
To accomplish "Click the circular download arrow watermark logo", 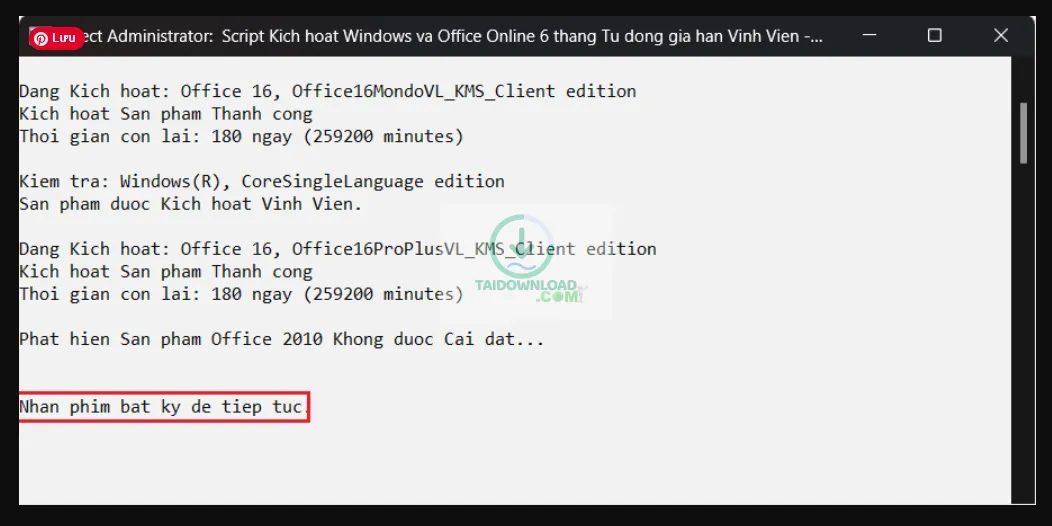I will pyautogui.click(x=522, y=246).
